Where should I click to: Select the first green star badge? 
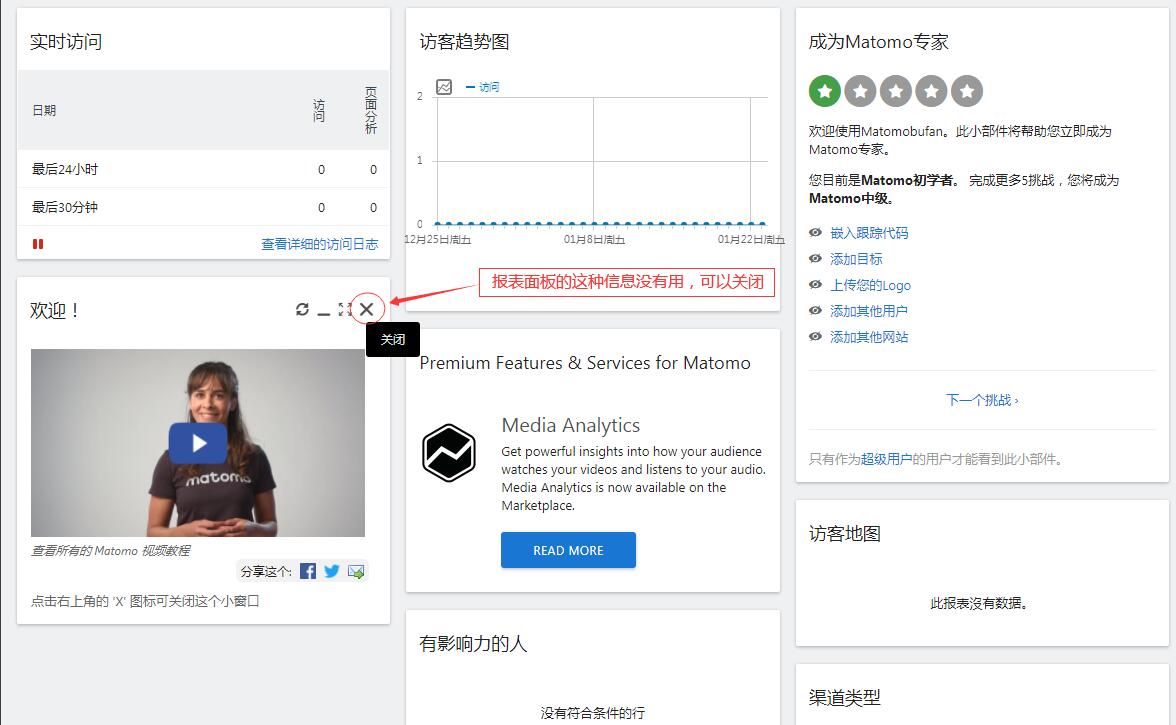click(x=824, y=91)
